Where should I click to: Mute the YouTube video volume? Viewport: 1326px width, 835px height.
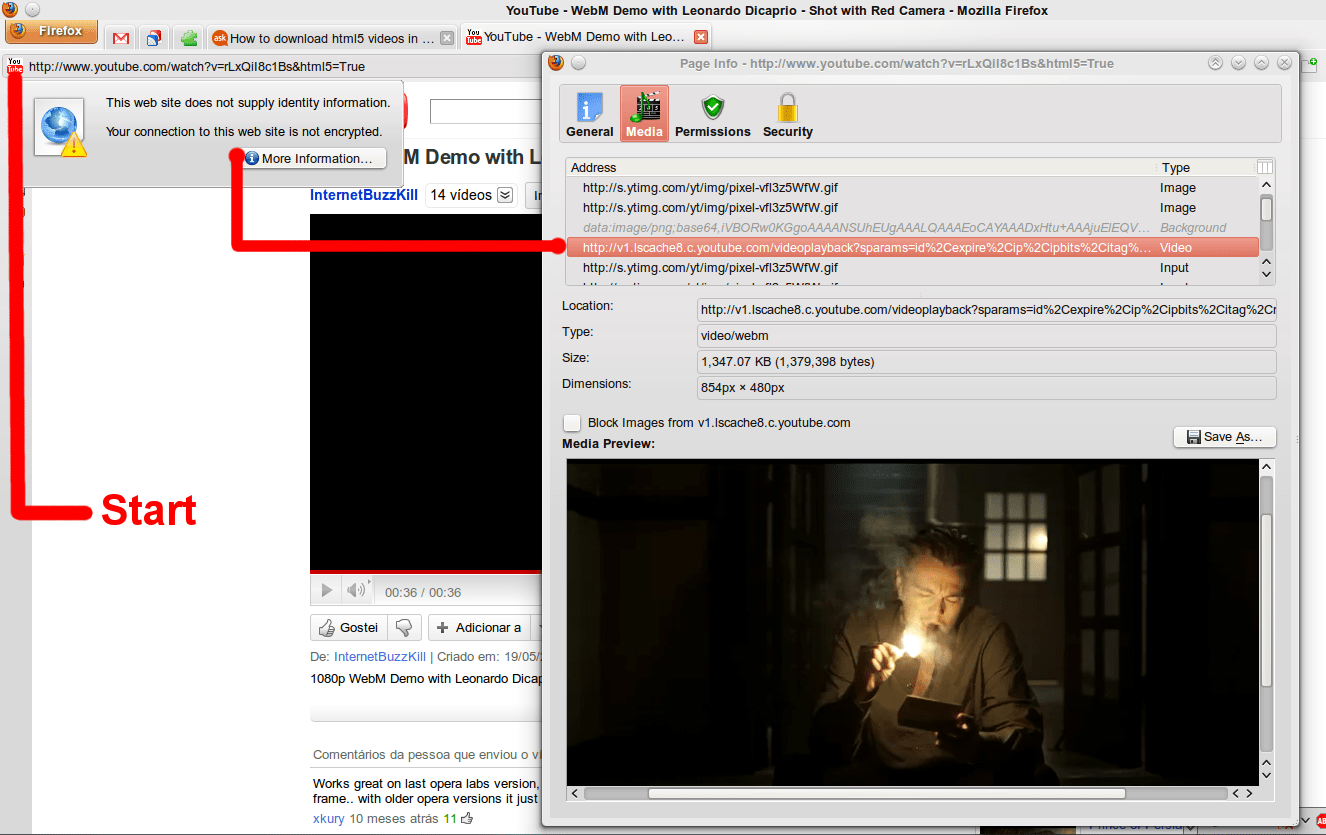pos(356,591)
